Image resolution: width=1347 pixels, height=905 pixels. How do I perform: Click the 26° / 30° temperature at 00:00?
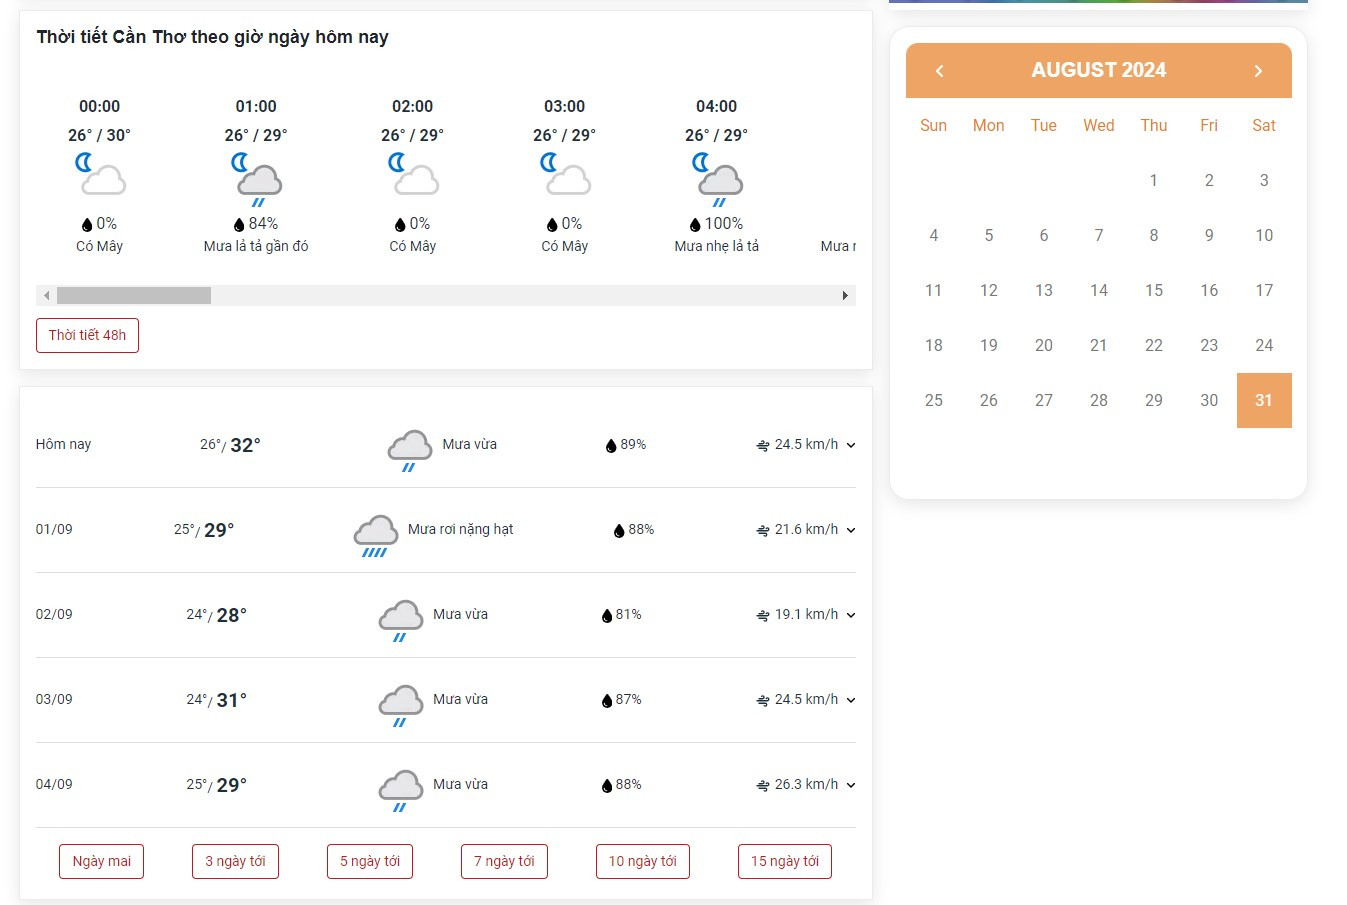(x=99, y=135)
